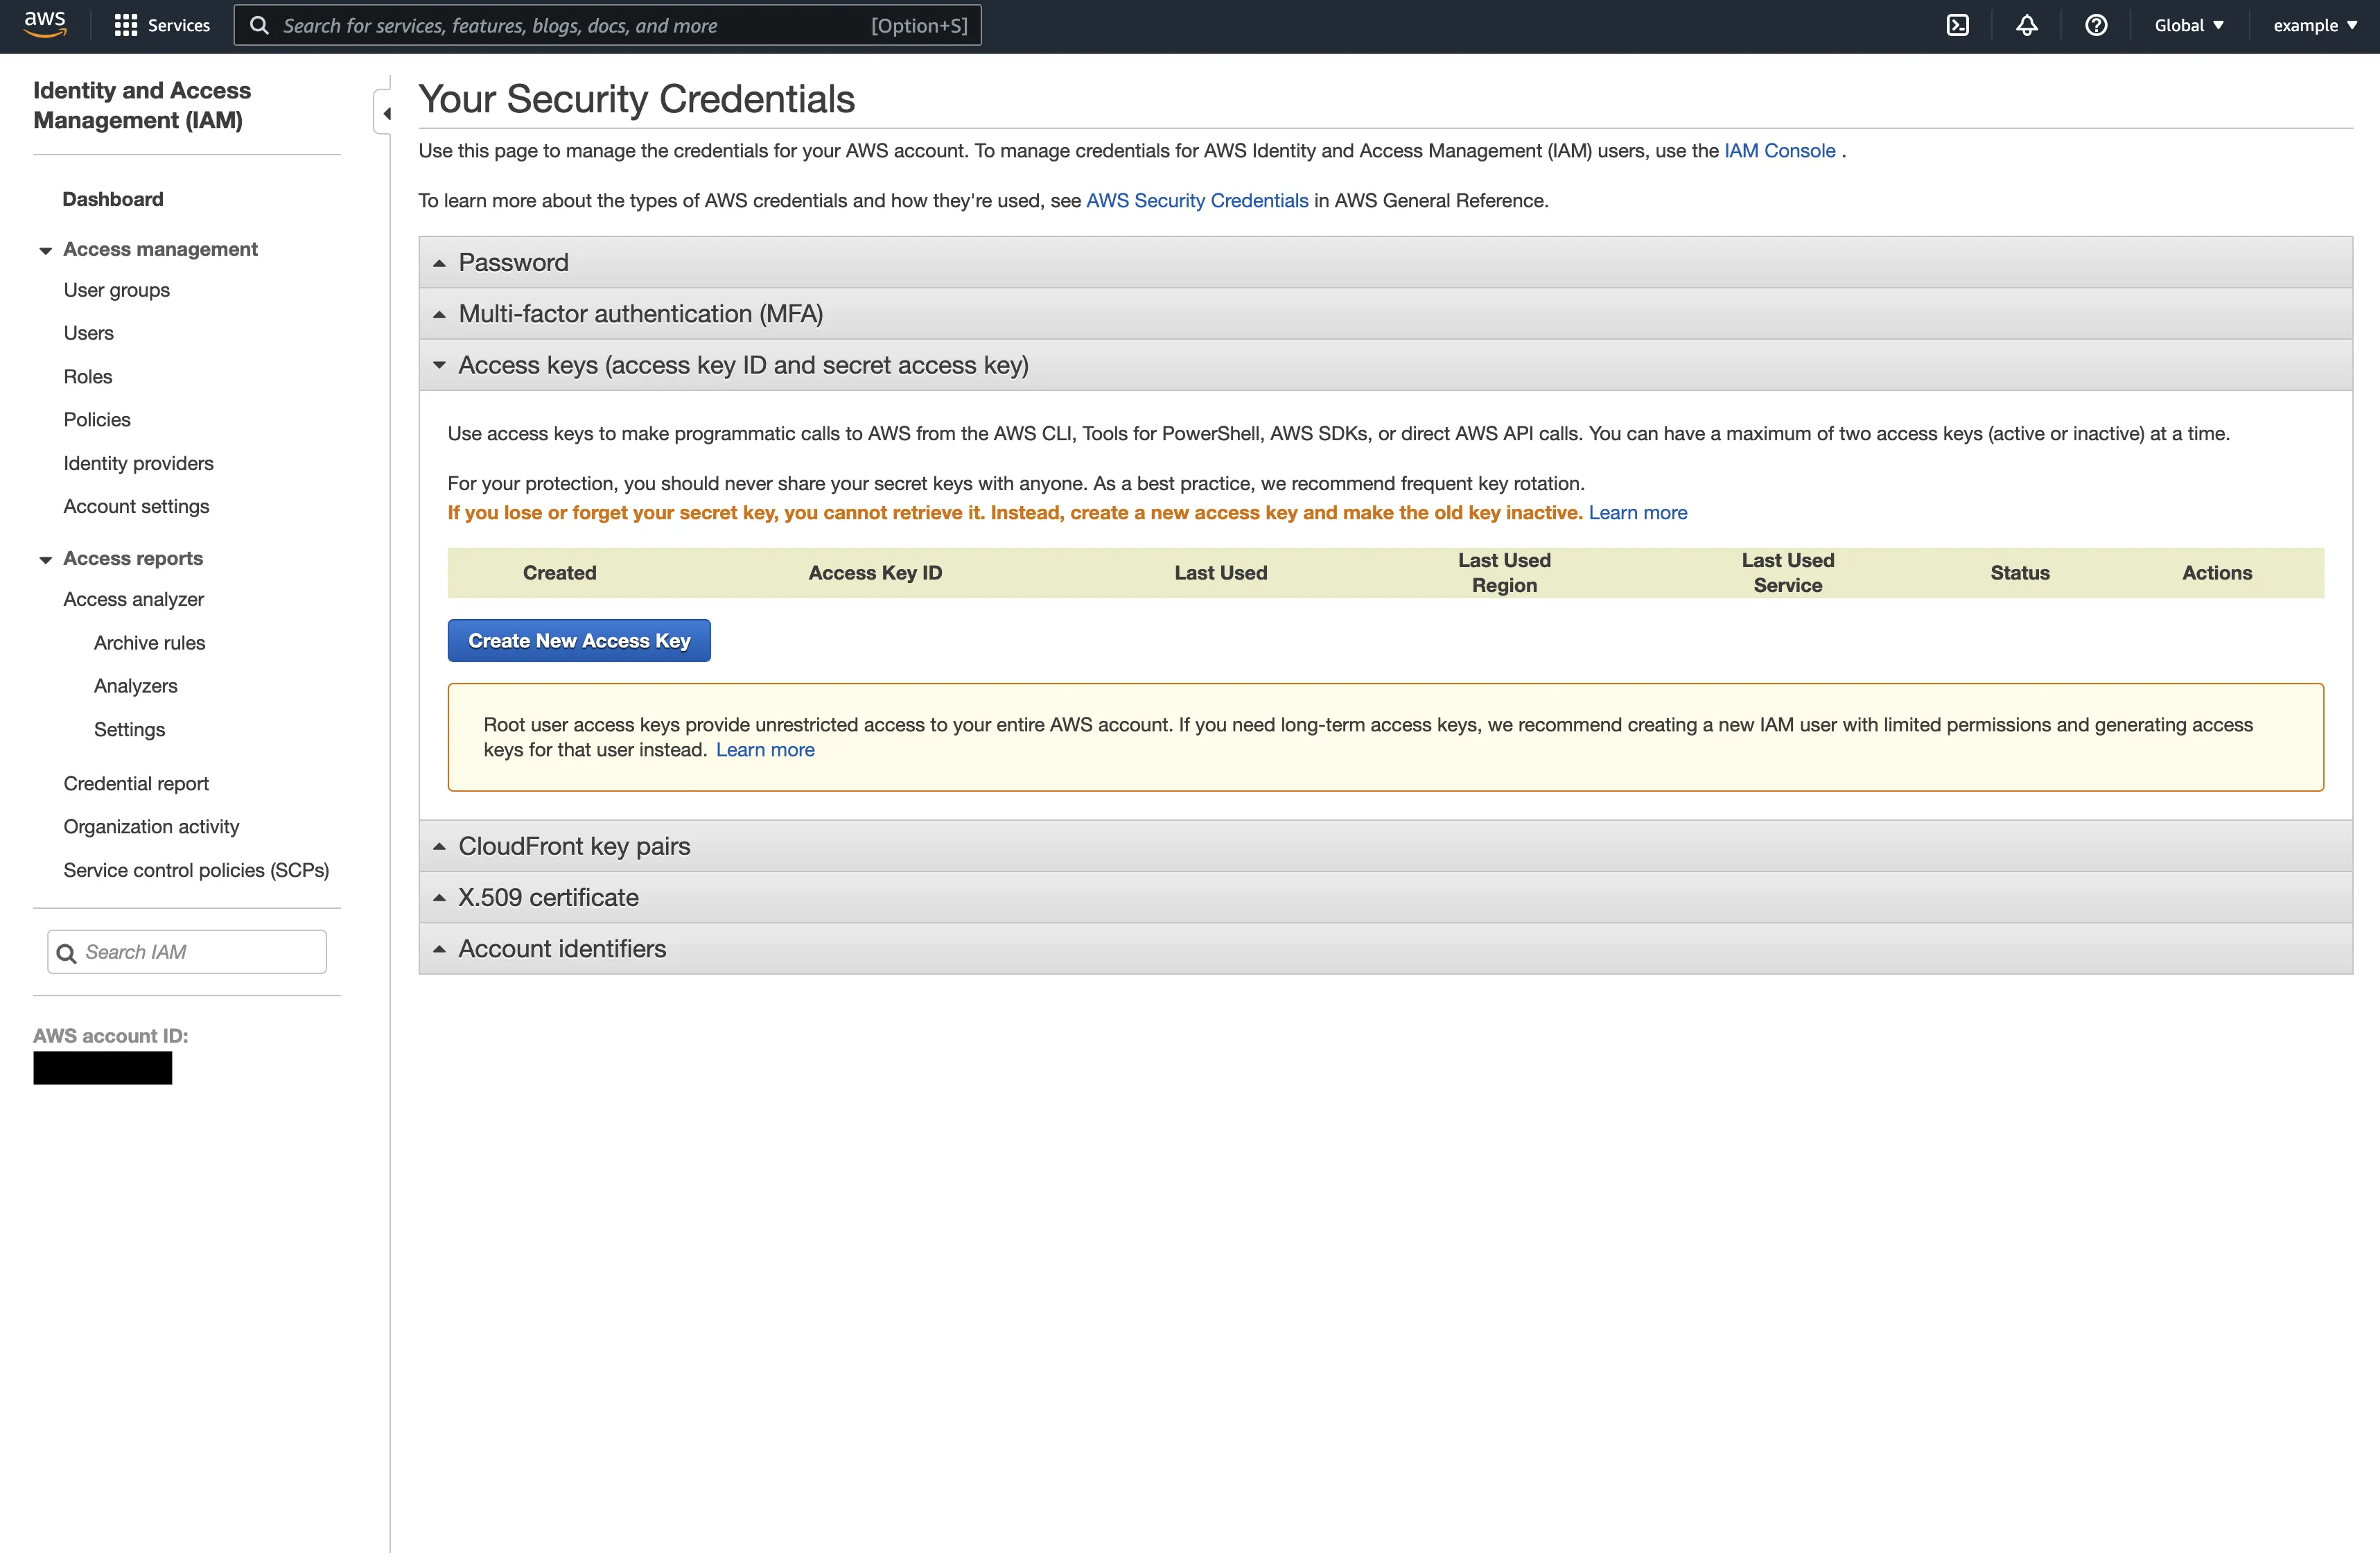Launch the CloudShell terminal icon

coord(1957,25)
